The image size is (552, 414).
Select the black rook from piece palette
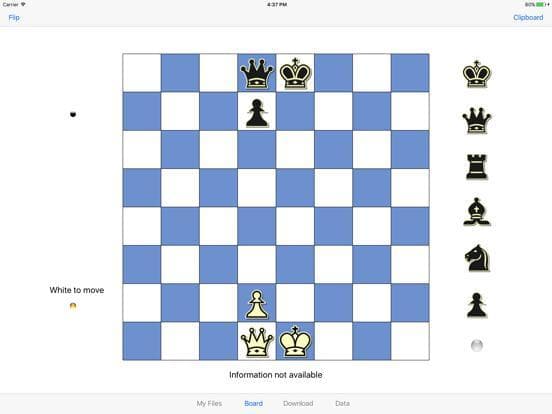477,167
